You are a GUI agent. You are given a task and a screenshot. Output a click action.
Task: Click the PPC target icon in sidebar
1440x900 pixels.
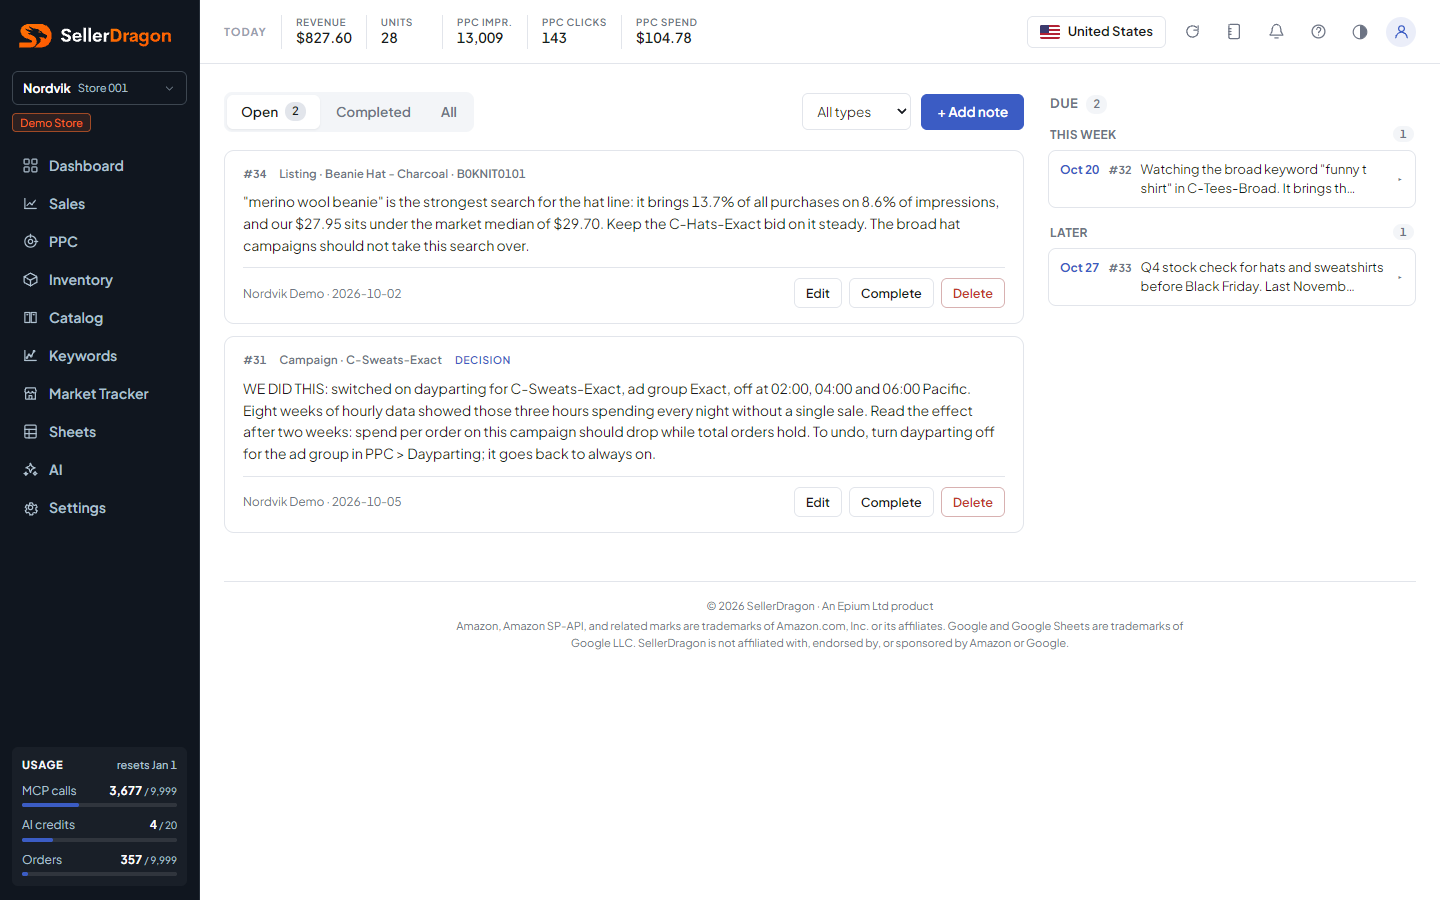(x=31, y=242)
